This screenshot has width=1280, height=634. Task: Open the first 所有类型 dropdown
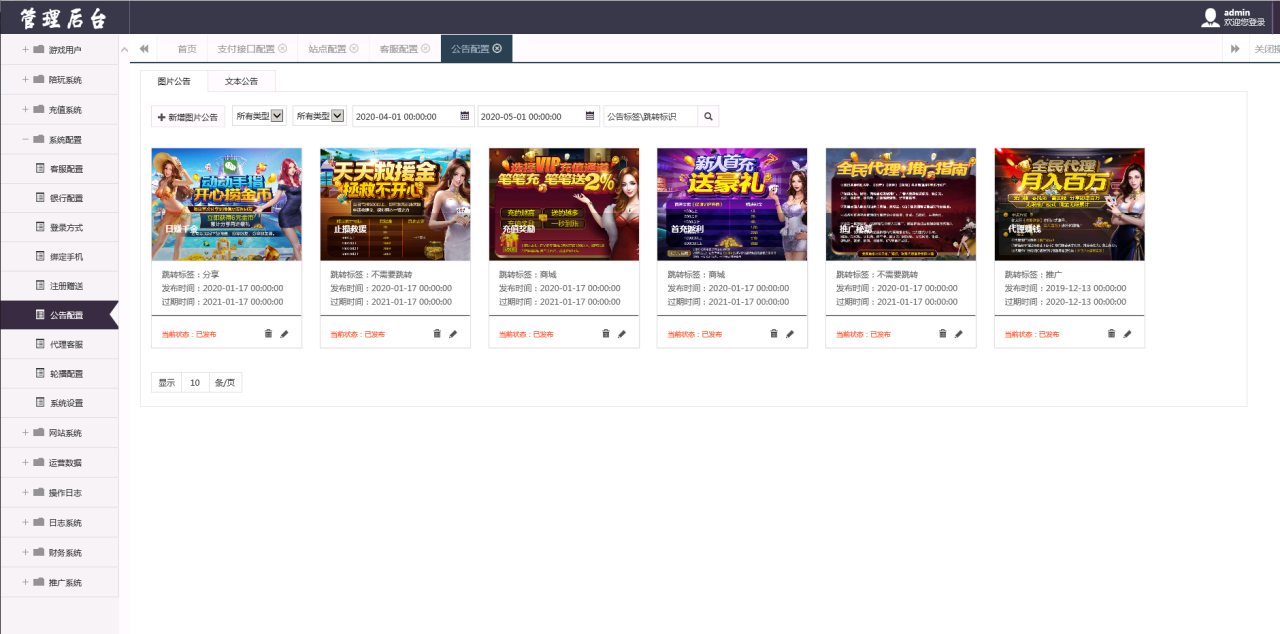click(x=259, y=116)
